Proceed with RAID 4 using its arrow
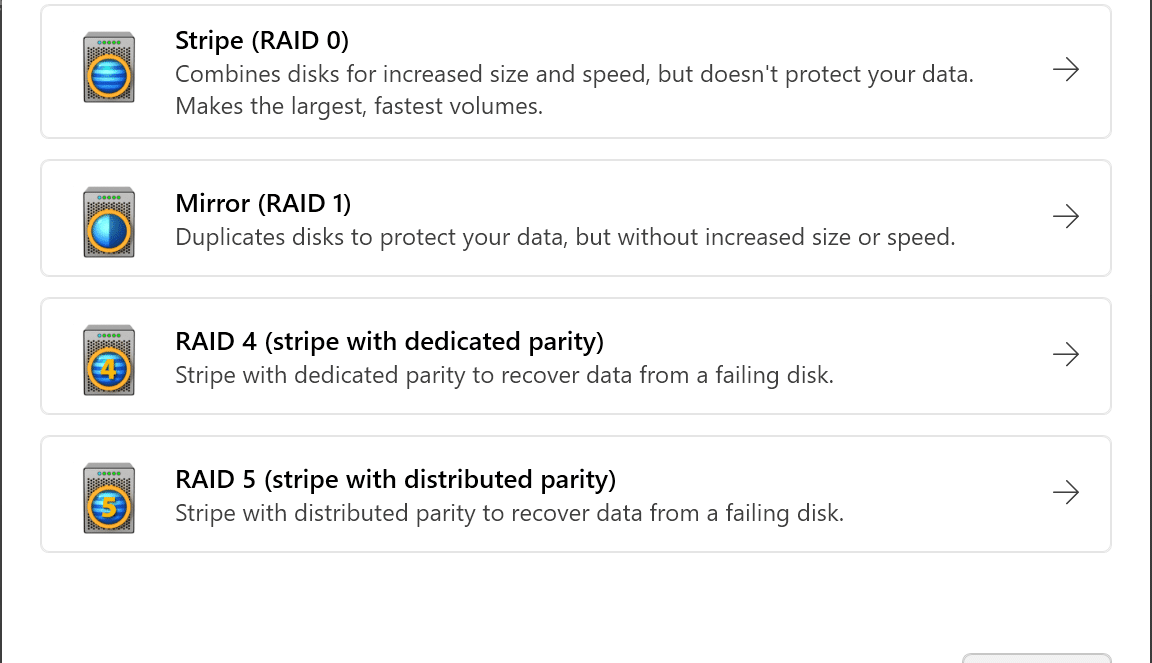The width and height of the screenshot is (1152, 663). [x=1065, y=354]
